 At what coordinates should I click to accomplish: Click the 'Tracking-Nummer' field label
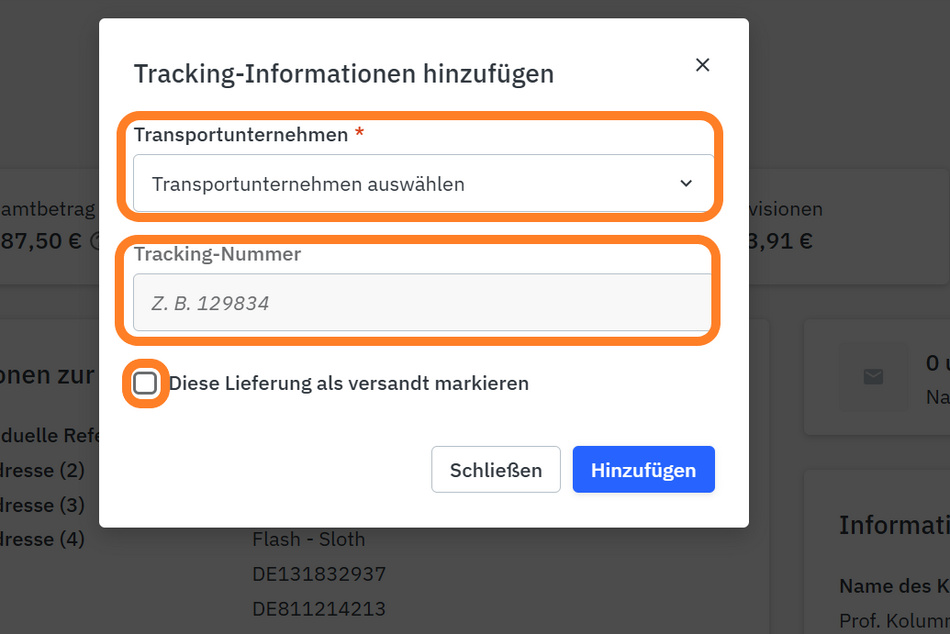tap(217, 254)
